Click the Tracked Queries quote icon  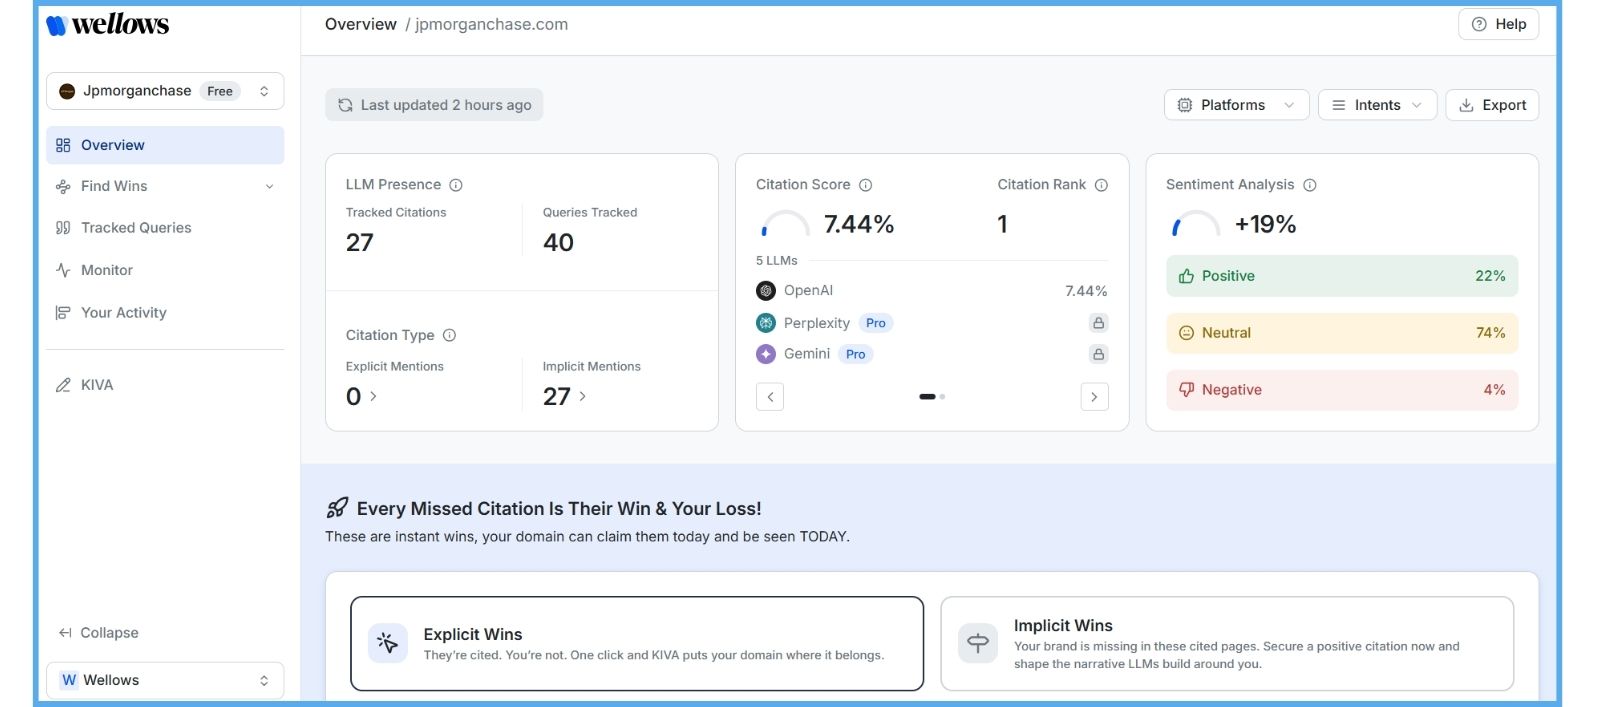(x=63, y=228)
